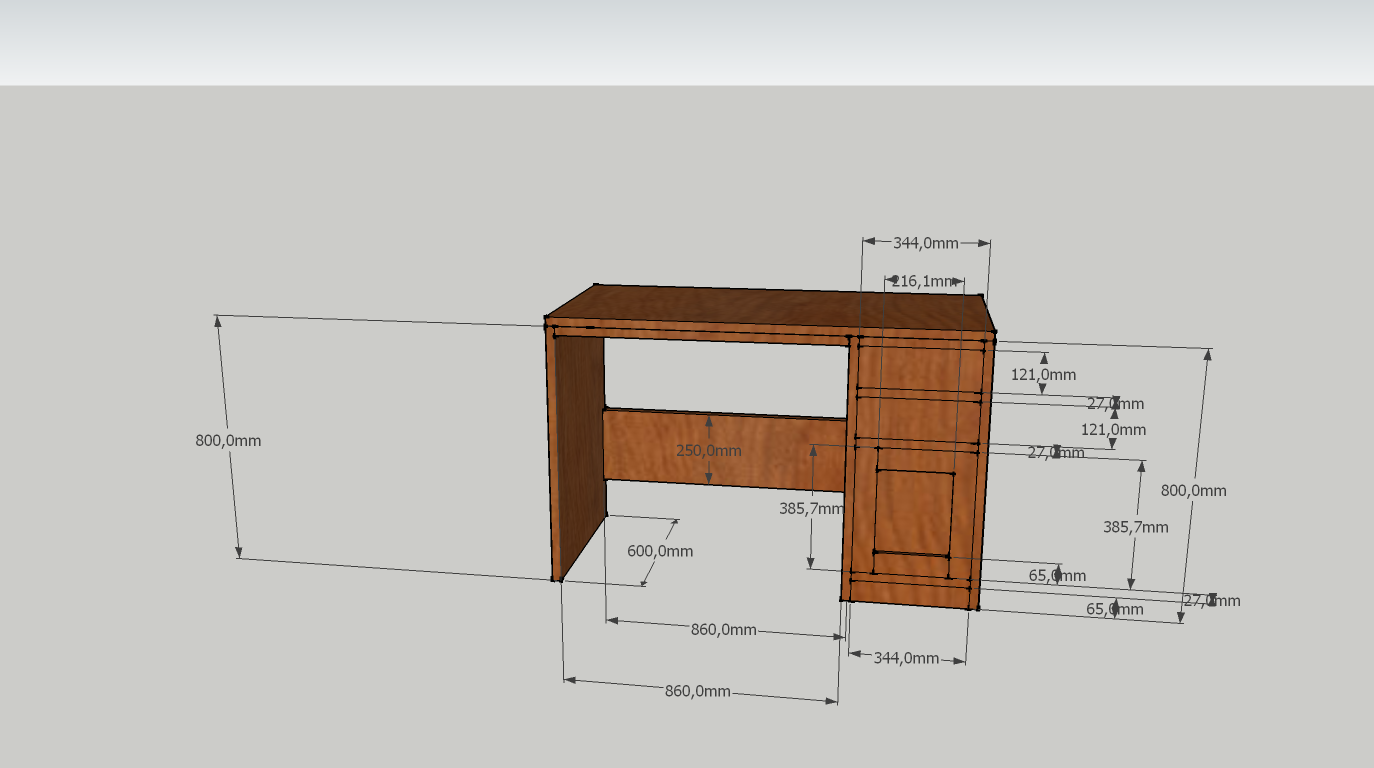This screenshot has height=768, width=1374.
Task: Click the cabinet door's inset rectangle
Action: [912, 511]
